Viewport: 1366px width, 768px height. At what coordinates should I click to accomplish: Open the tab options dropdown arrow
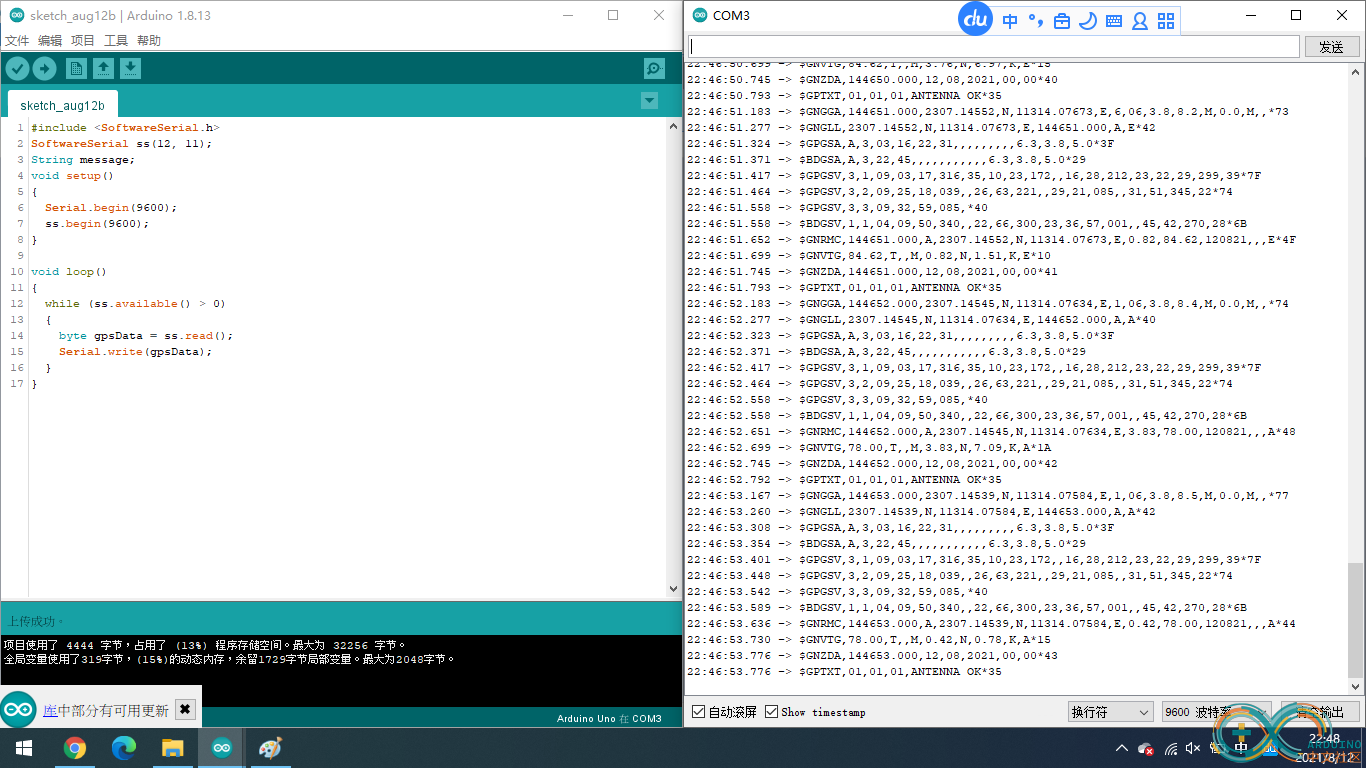[x=649, y=100]
